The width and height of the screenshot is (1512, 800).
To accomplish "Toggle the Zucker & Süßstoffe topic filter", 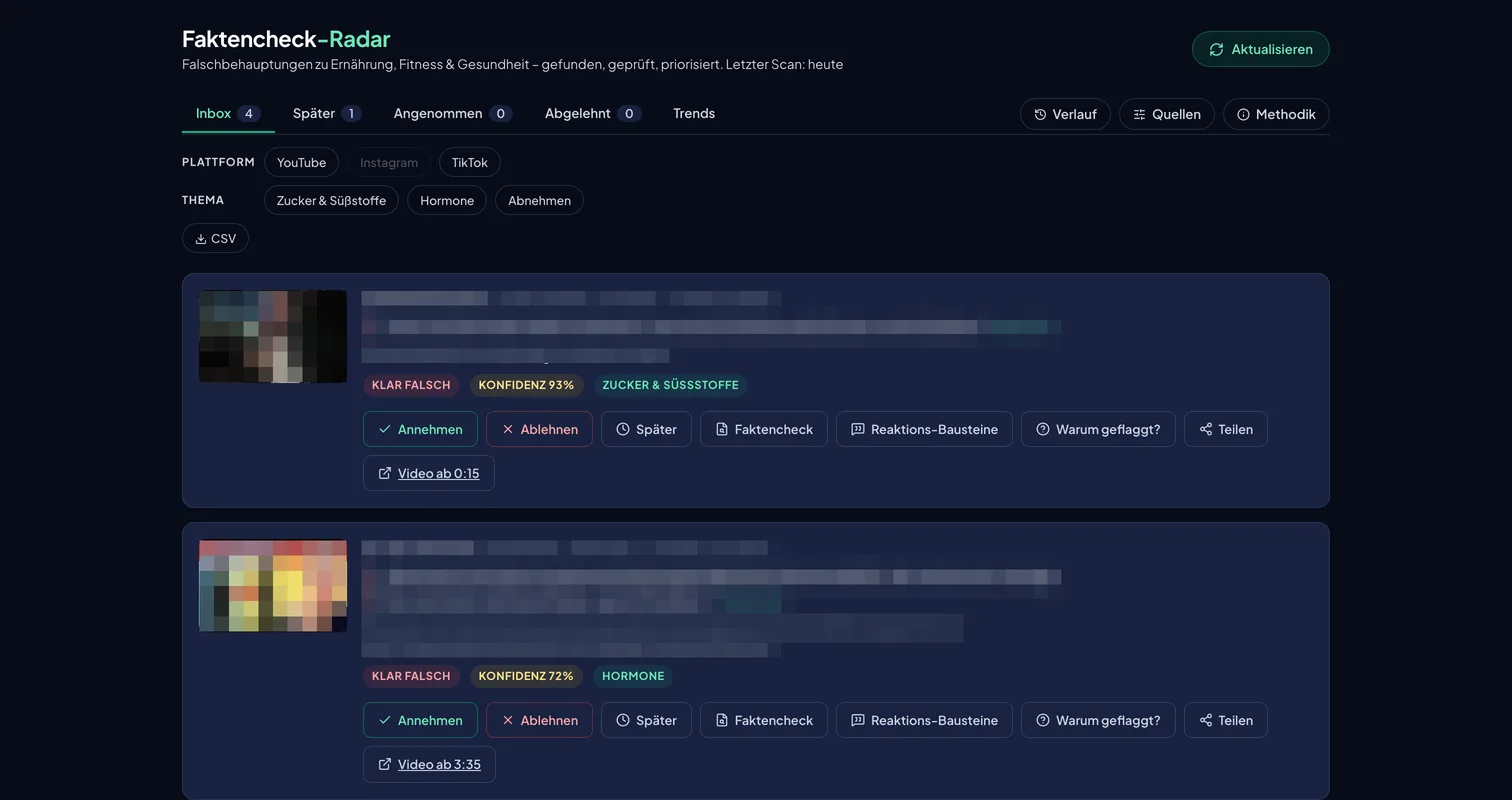I will tap(331, 200).
